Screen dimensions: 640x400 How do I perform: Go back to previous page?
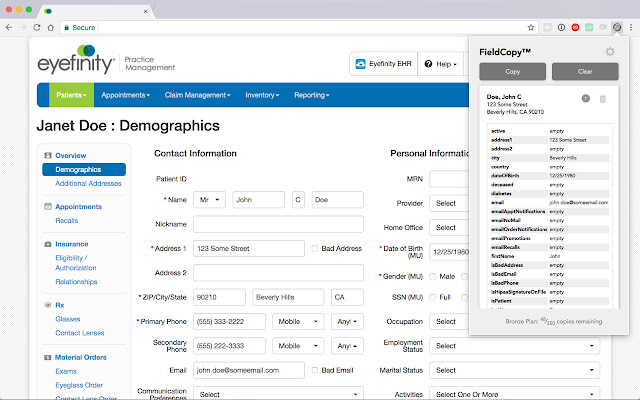9,27
